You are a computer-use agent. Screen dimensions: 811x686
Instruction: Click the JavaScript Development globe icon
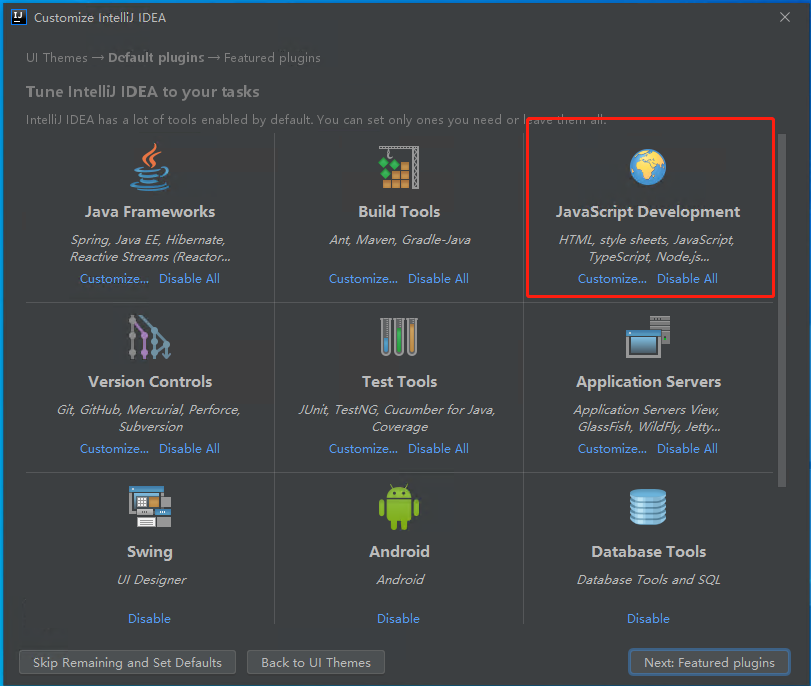[x=648, y=167]
